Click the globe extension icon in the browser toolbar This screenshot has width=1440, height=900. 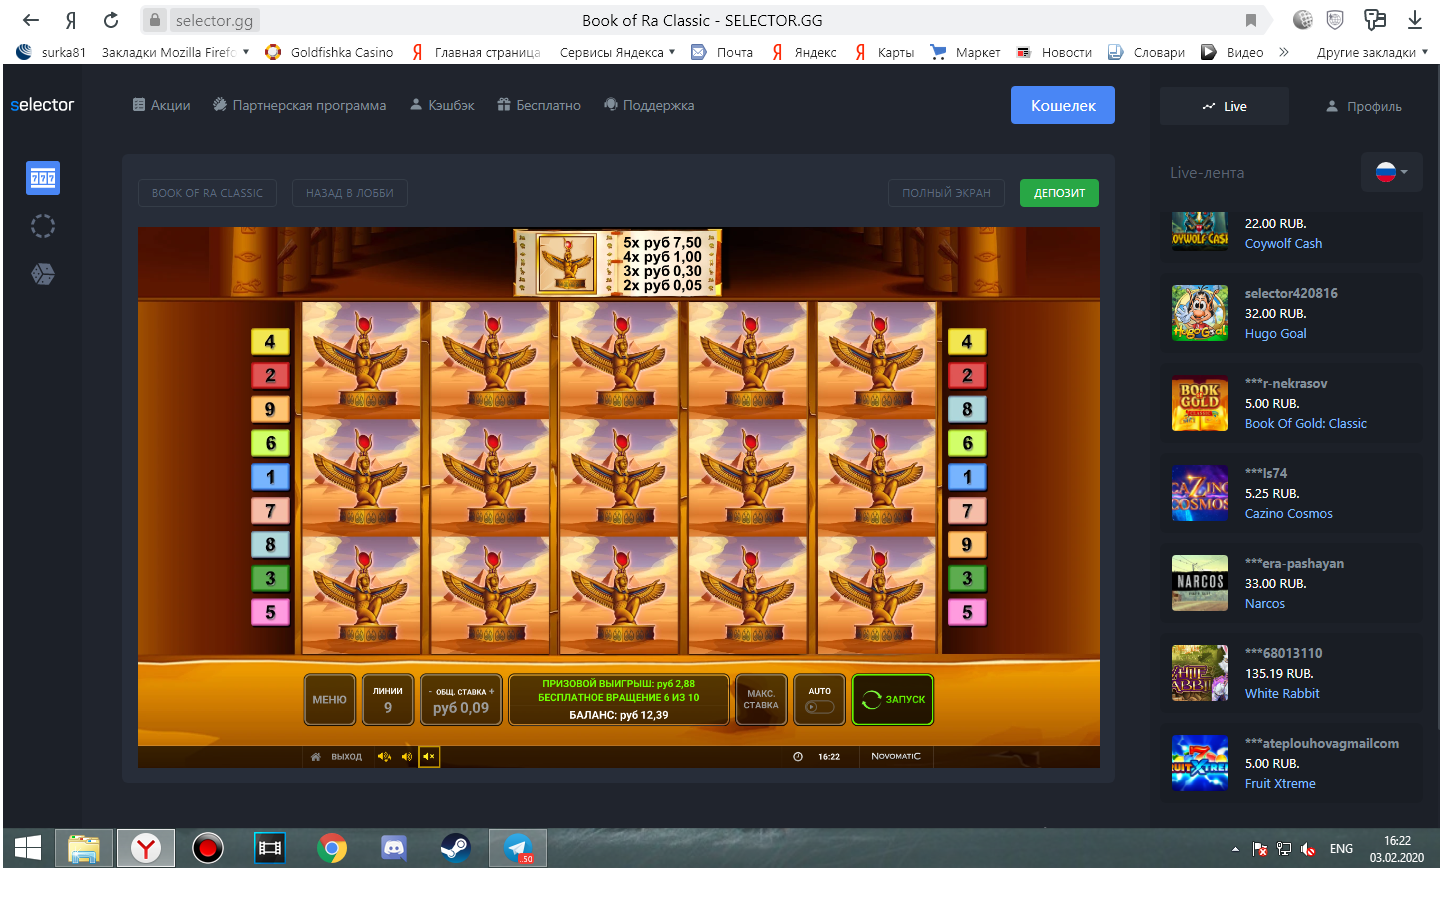[x=1302, y=20]
